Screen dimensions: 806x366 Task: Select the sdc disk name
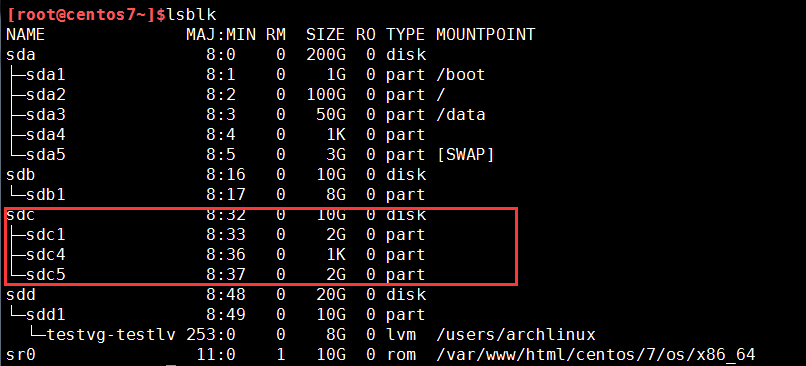21,215
